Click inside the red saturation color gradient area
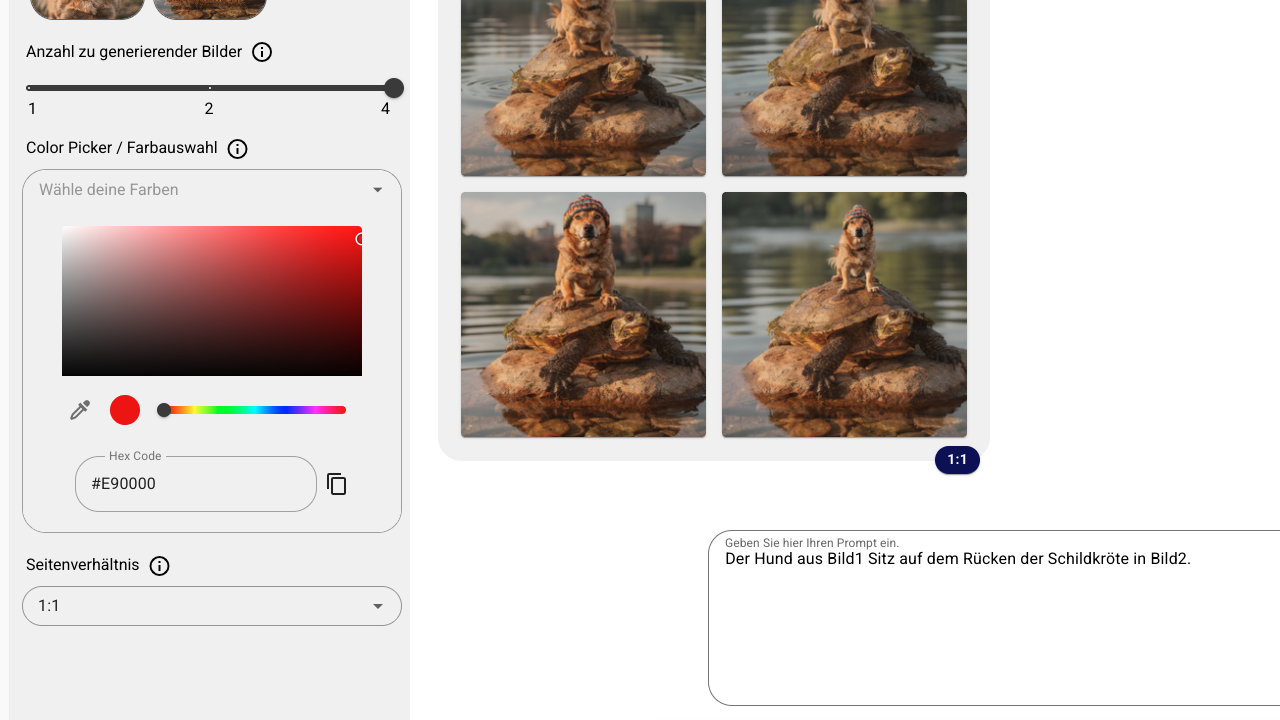1280x720 pixels. tap(212, 301)
